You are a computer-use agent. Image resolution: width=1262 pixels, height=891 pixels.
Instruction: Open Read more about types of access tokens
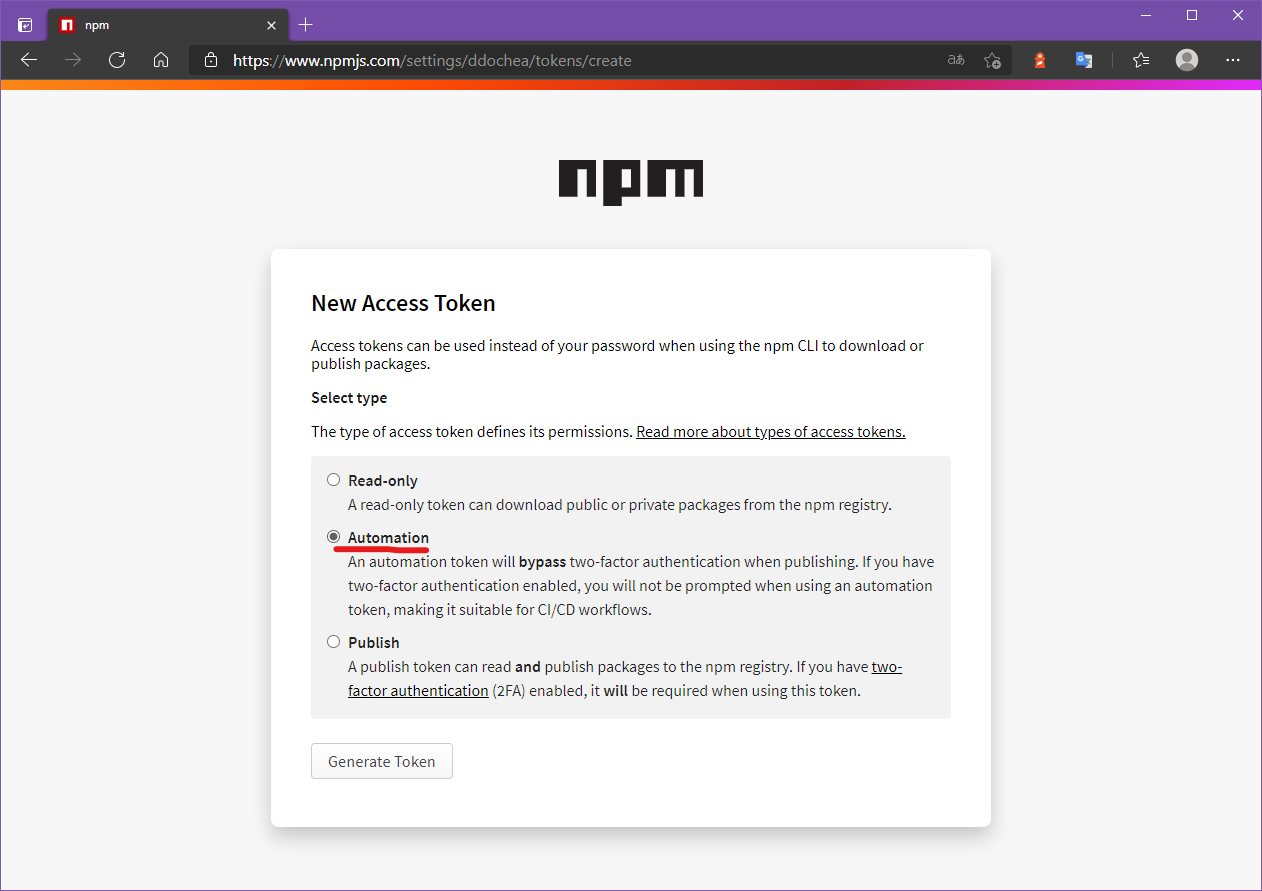click(x=771, y=432)
